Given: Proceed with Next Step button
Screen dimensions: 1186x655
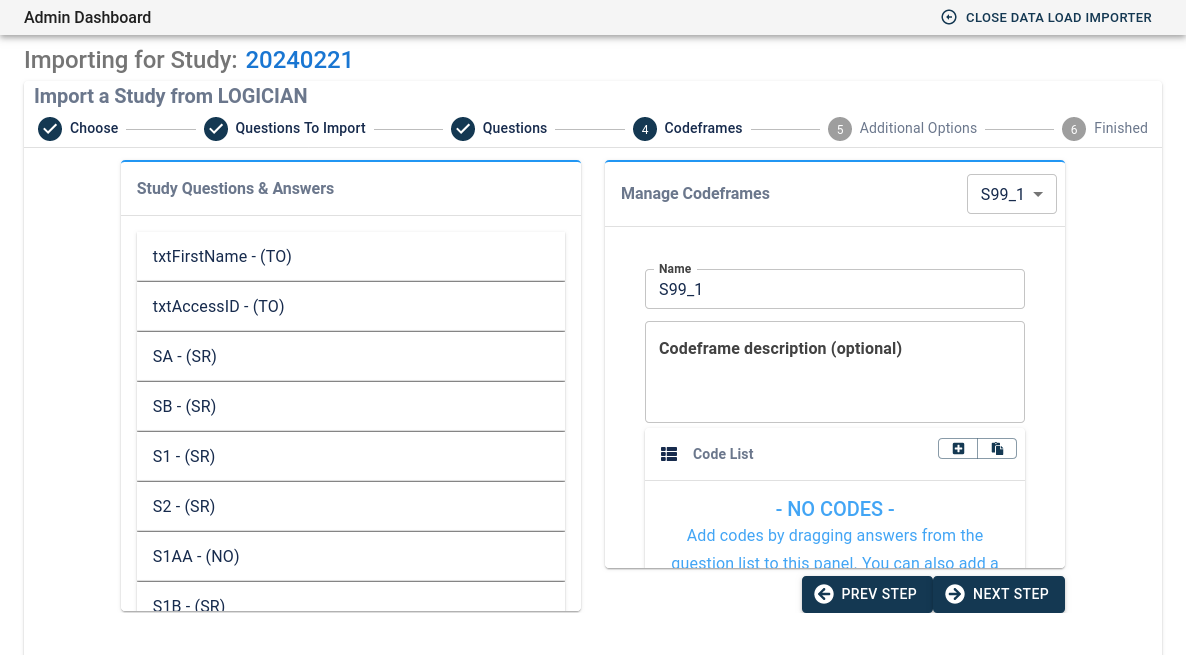Looking at the screenshot, I should click(x=998, y=594).
